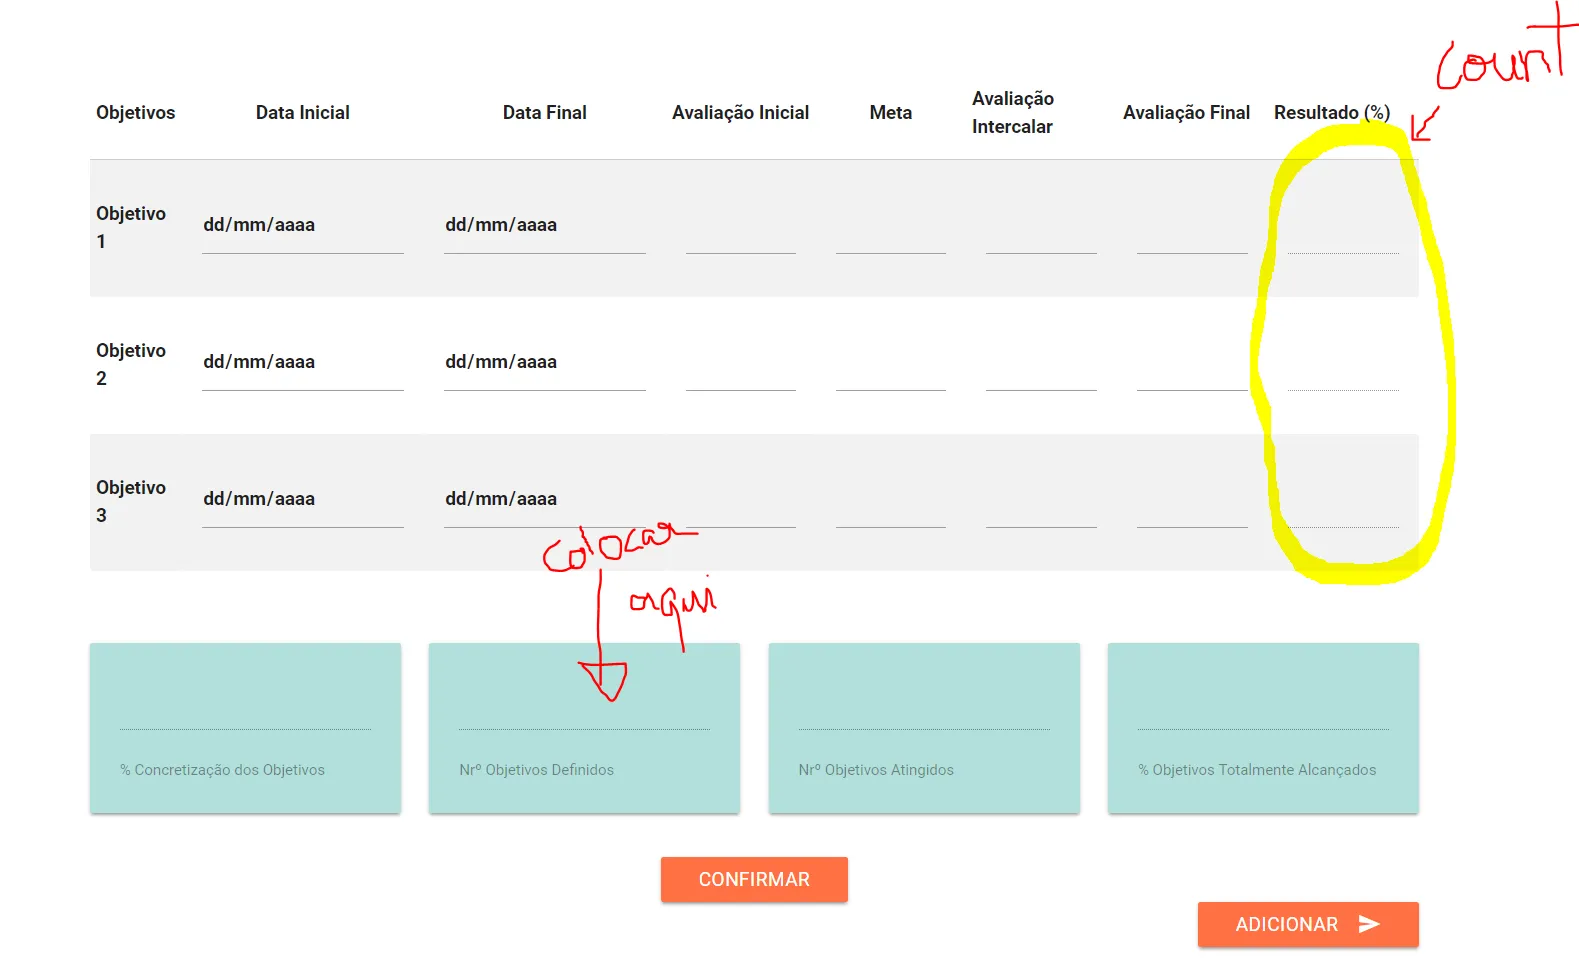The height and width of the screenshot is (958, 1579).
Task: Click the Objetivos column header
Action: pos(135,113)
